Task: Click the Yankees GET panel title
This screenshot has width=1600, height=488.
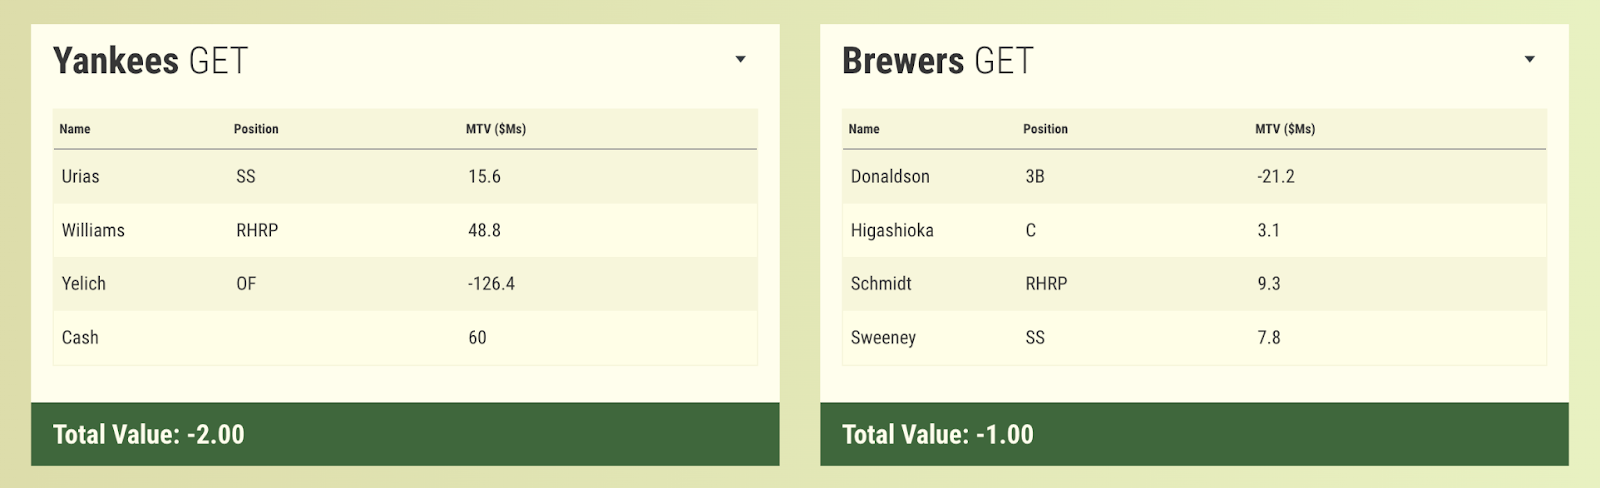Action: click(x=150, y=61)
